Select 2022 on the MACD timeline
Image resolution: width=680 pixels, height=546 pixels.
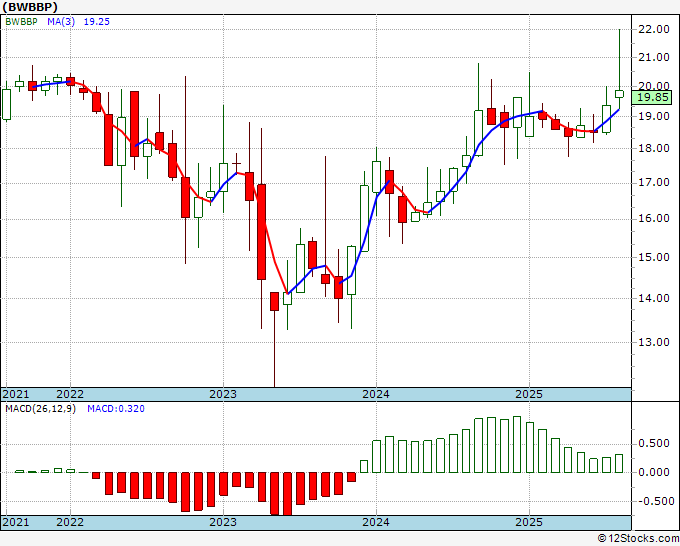[70, 522]
